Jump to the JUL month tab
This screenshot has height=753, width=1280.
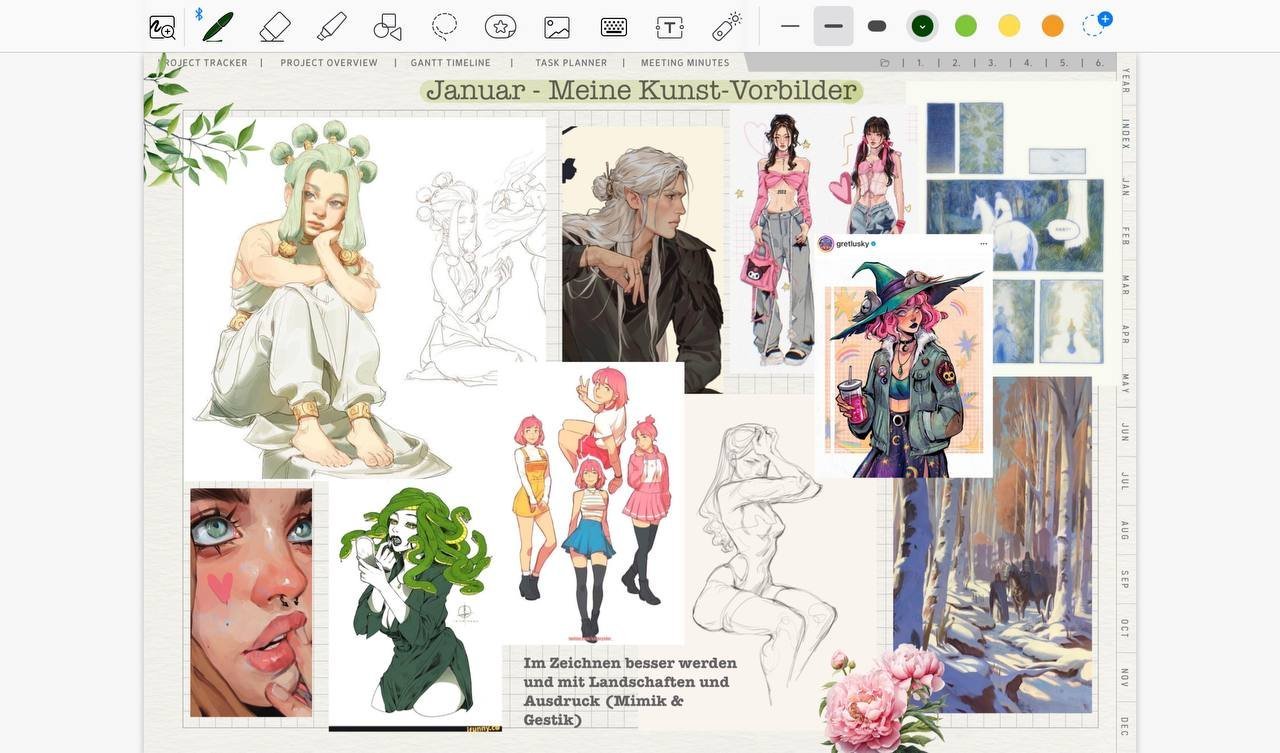point(1126,481)
